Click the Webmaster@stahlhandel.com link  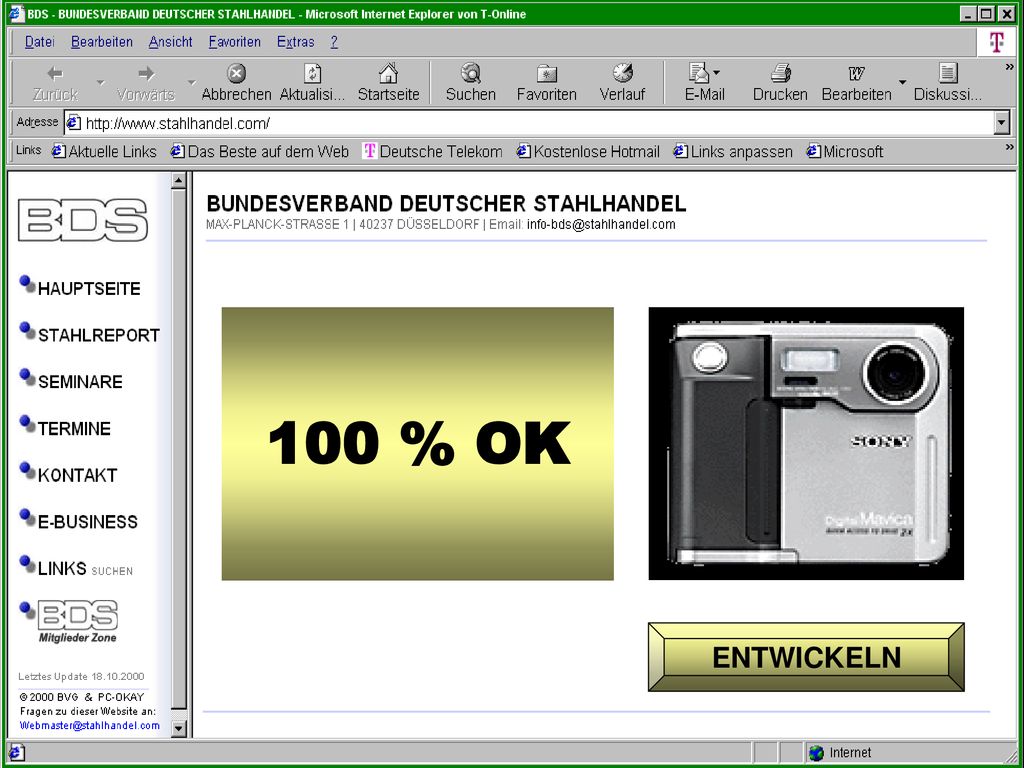click(89, 726)
